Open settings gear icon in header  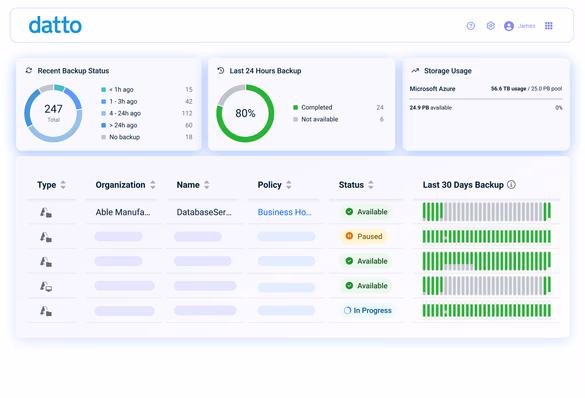491,26
